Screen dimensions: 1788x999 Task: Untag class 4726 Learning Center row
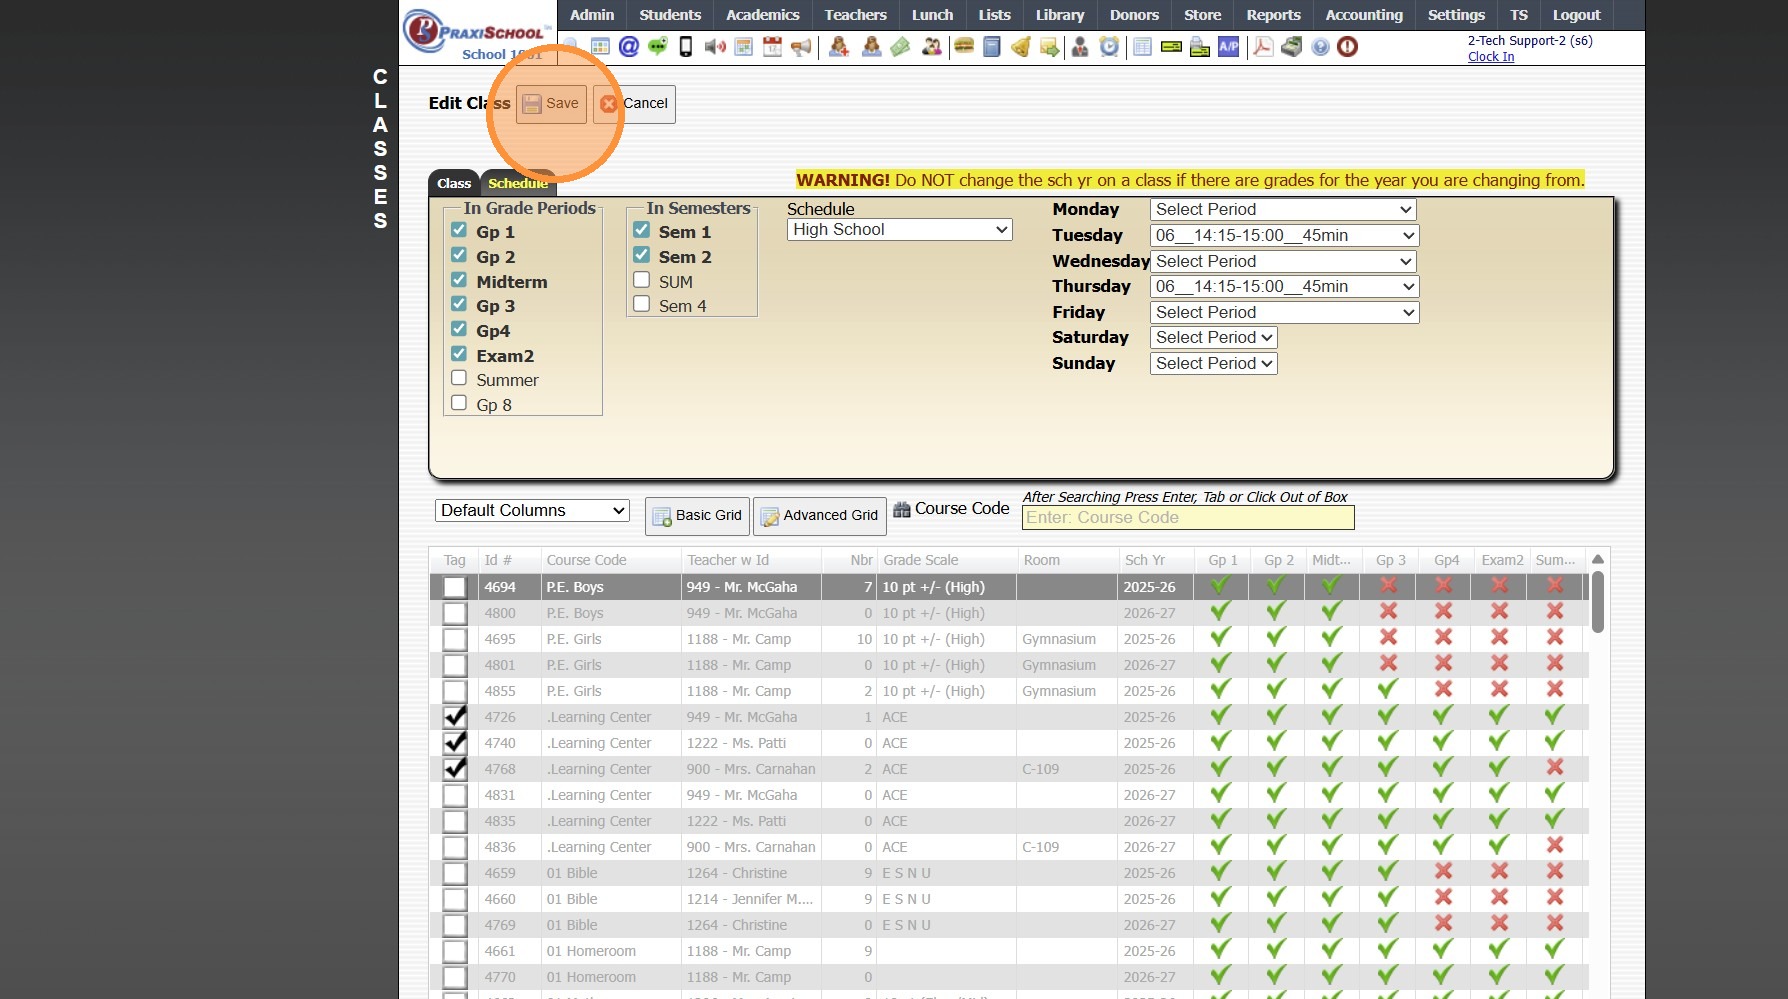click(455, 717)
